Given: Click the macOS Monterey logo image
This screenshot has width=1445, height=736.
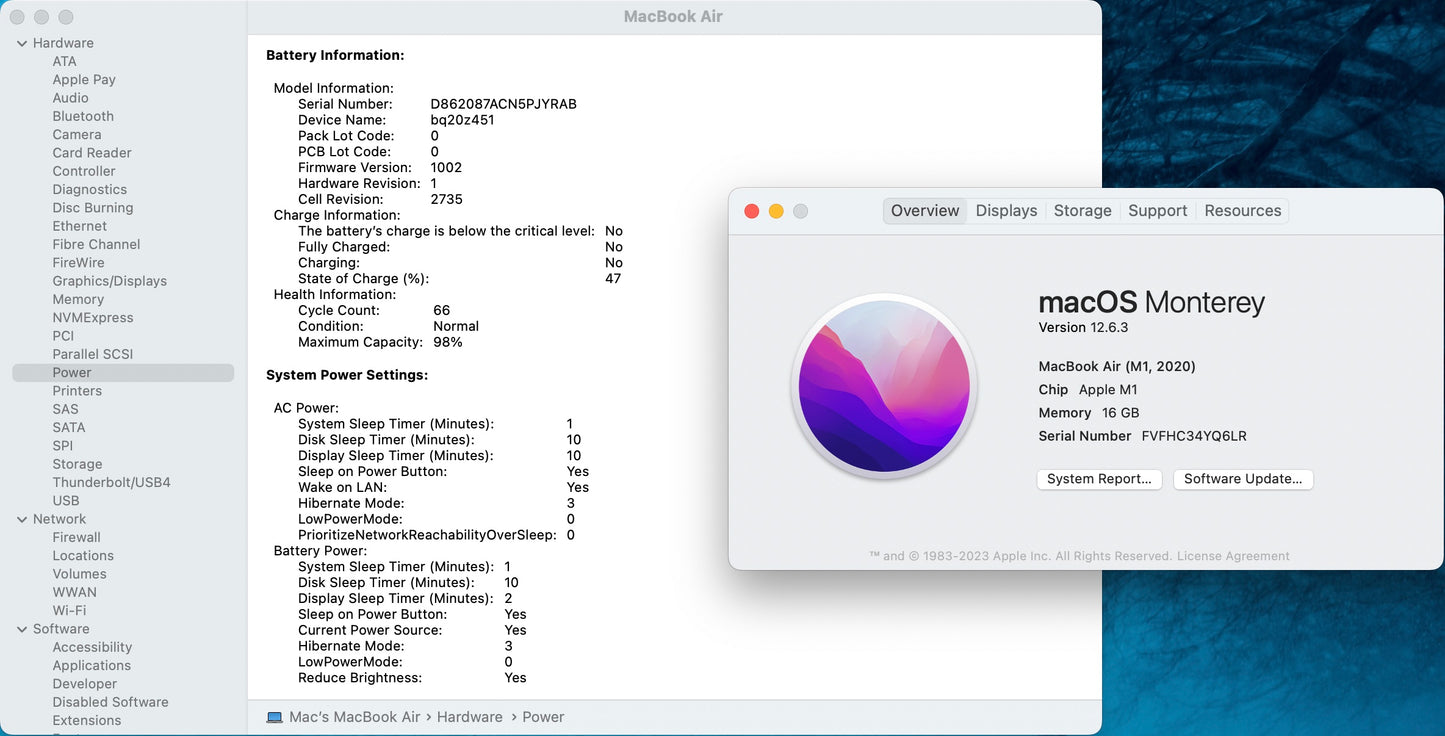Looking at the screenshot, I should [x=884, y=386].
